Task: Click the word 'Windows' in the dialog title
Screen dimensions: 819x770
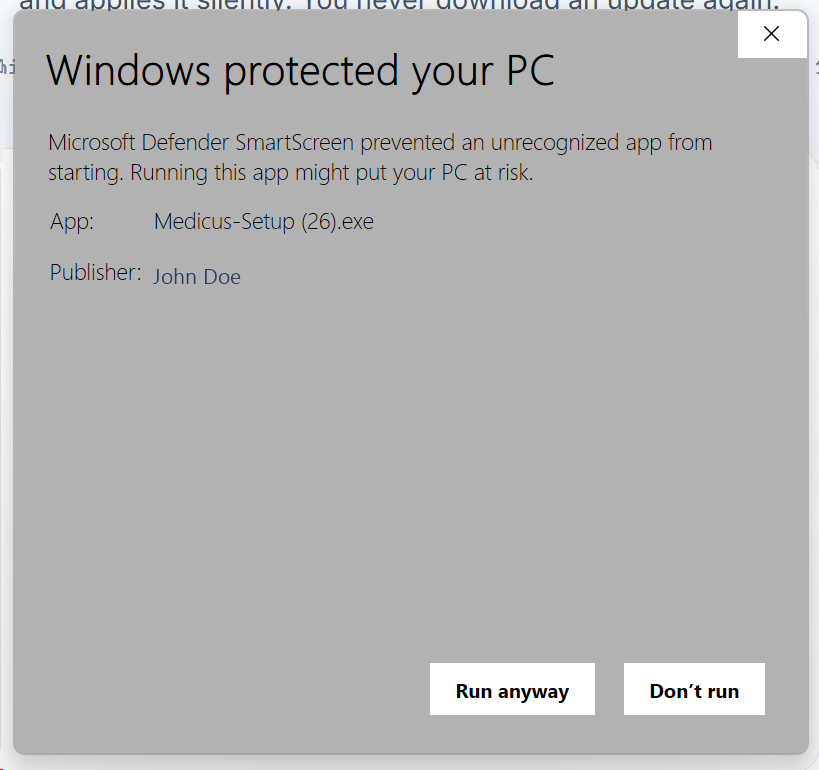Action: 128,71
